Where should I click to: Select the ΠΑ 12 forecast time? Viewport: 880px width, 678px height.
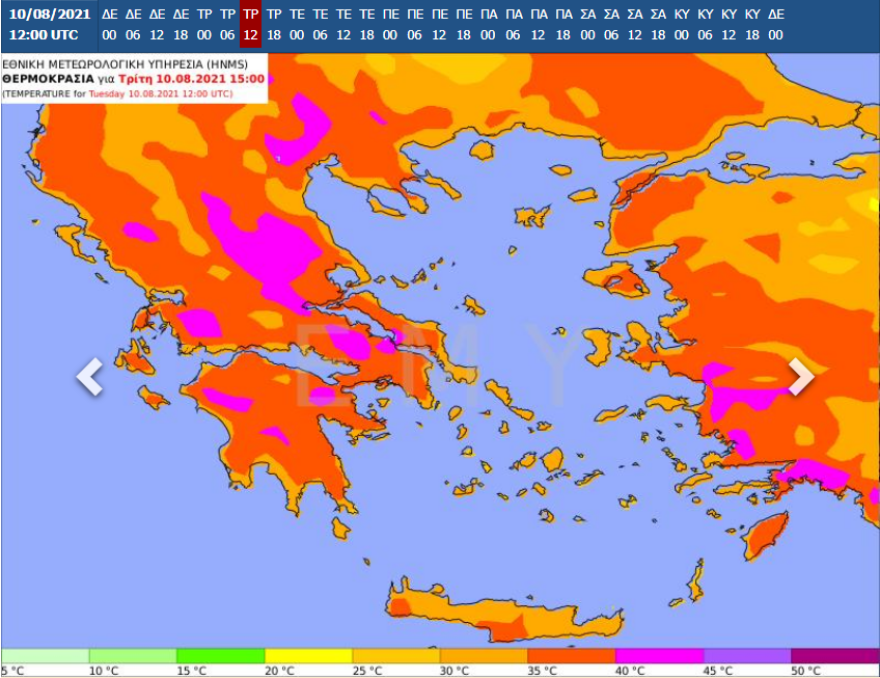pyautogui.click(x=539, y=25)
